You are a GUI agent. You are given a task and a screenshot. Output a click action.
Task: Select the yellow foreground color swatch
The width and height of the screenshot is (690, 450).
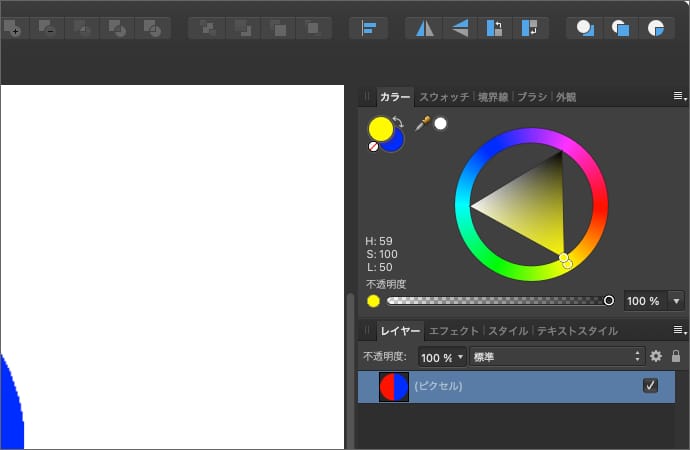click(380, 128)
